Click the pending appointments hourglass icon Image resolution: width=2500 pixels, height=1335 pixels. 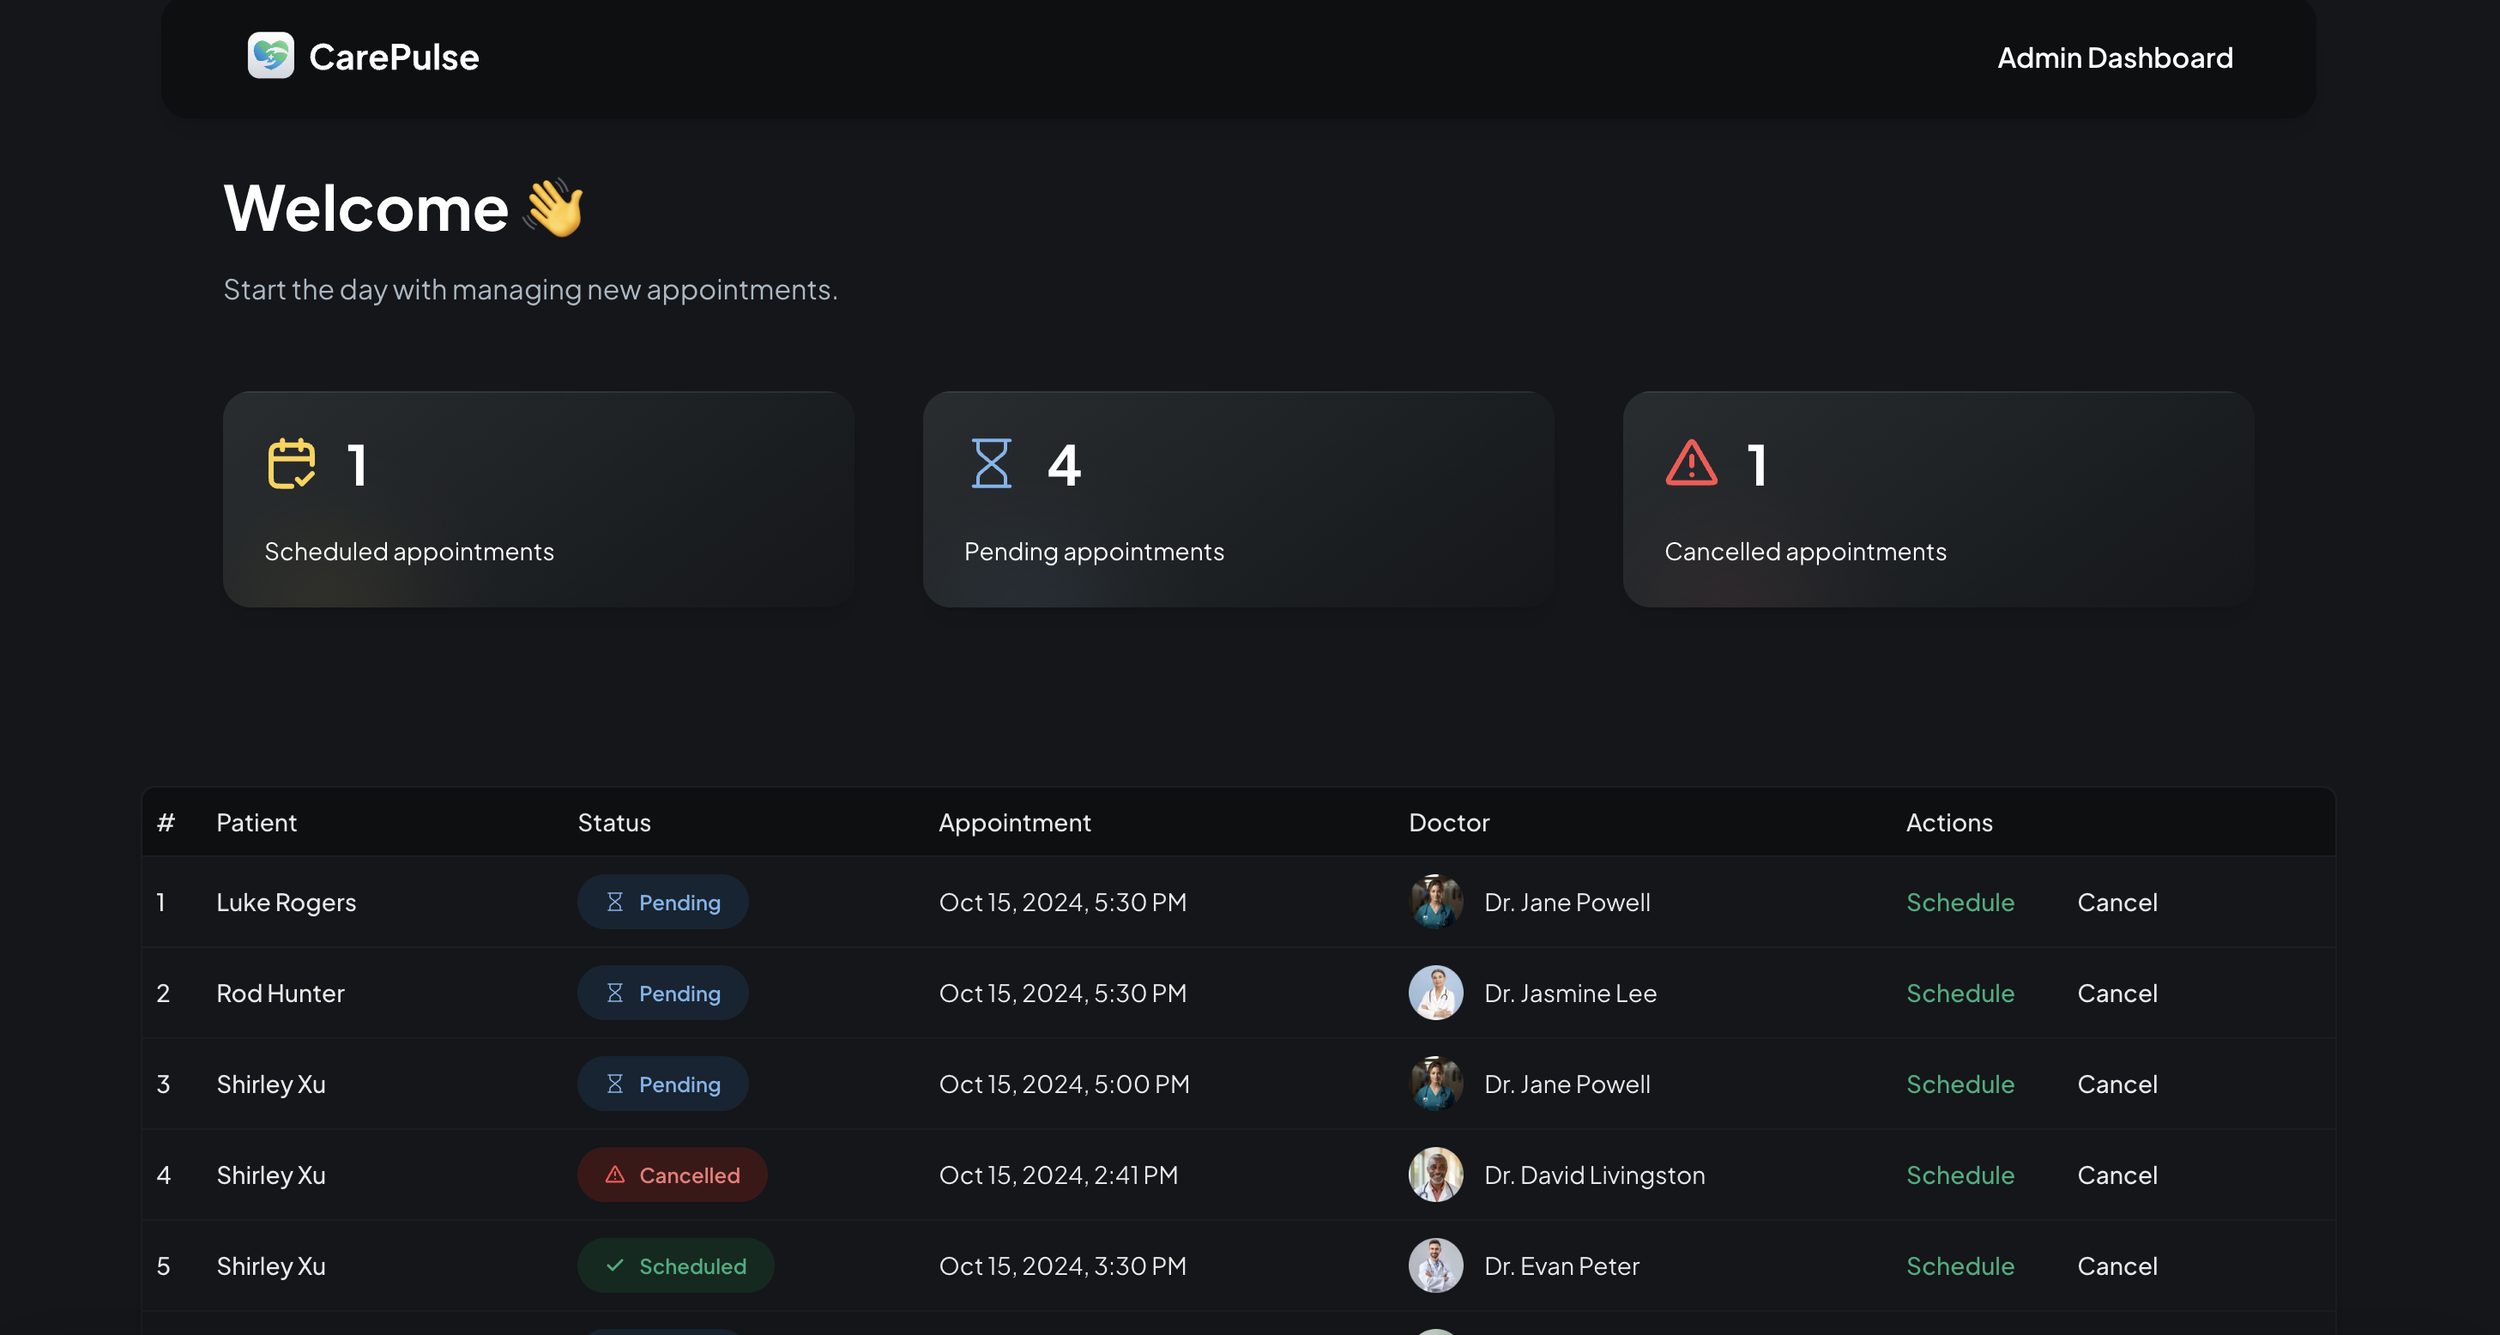[991, 464]
